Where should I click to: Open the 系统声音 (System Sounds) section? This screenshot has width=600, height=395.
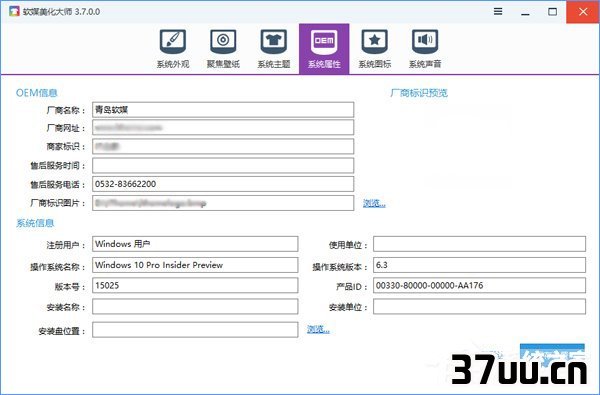(x=425, y=49)
